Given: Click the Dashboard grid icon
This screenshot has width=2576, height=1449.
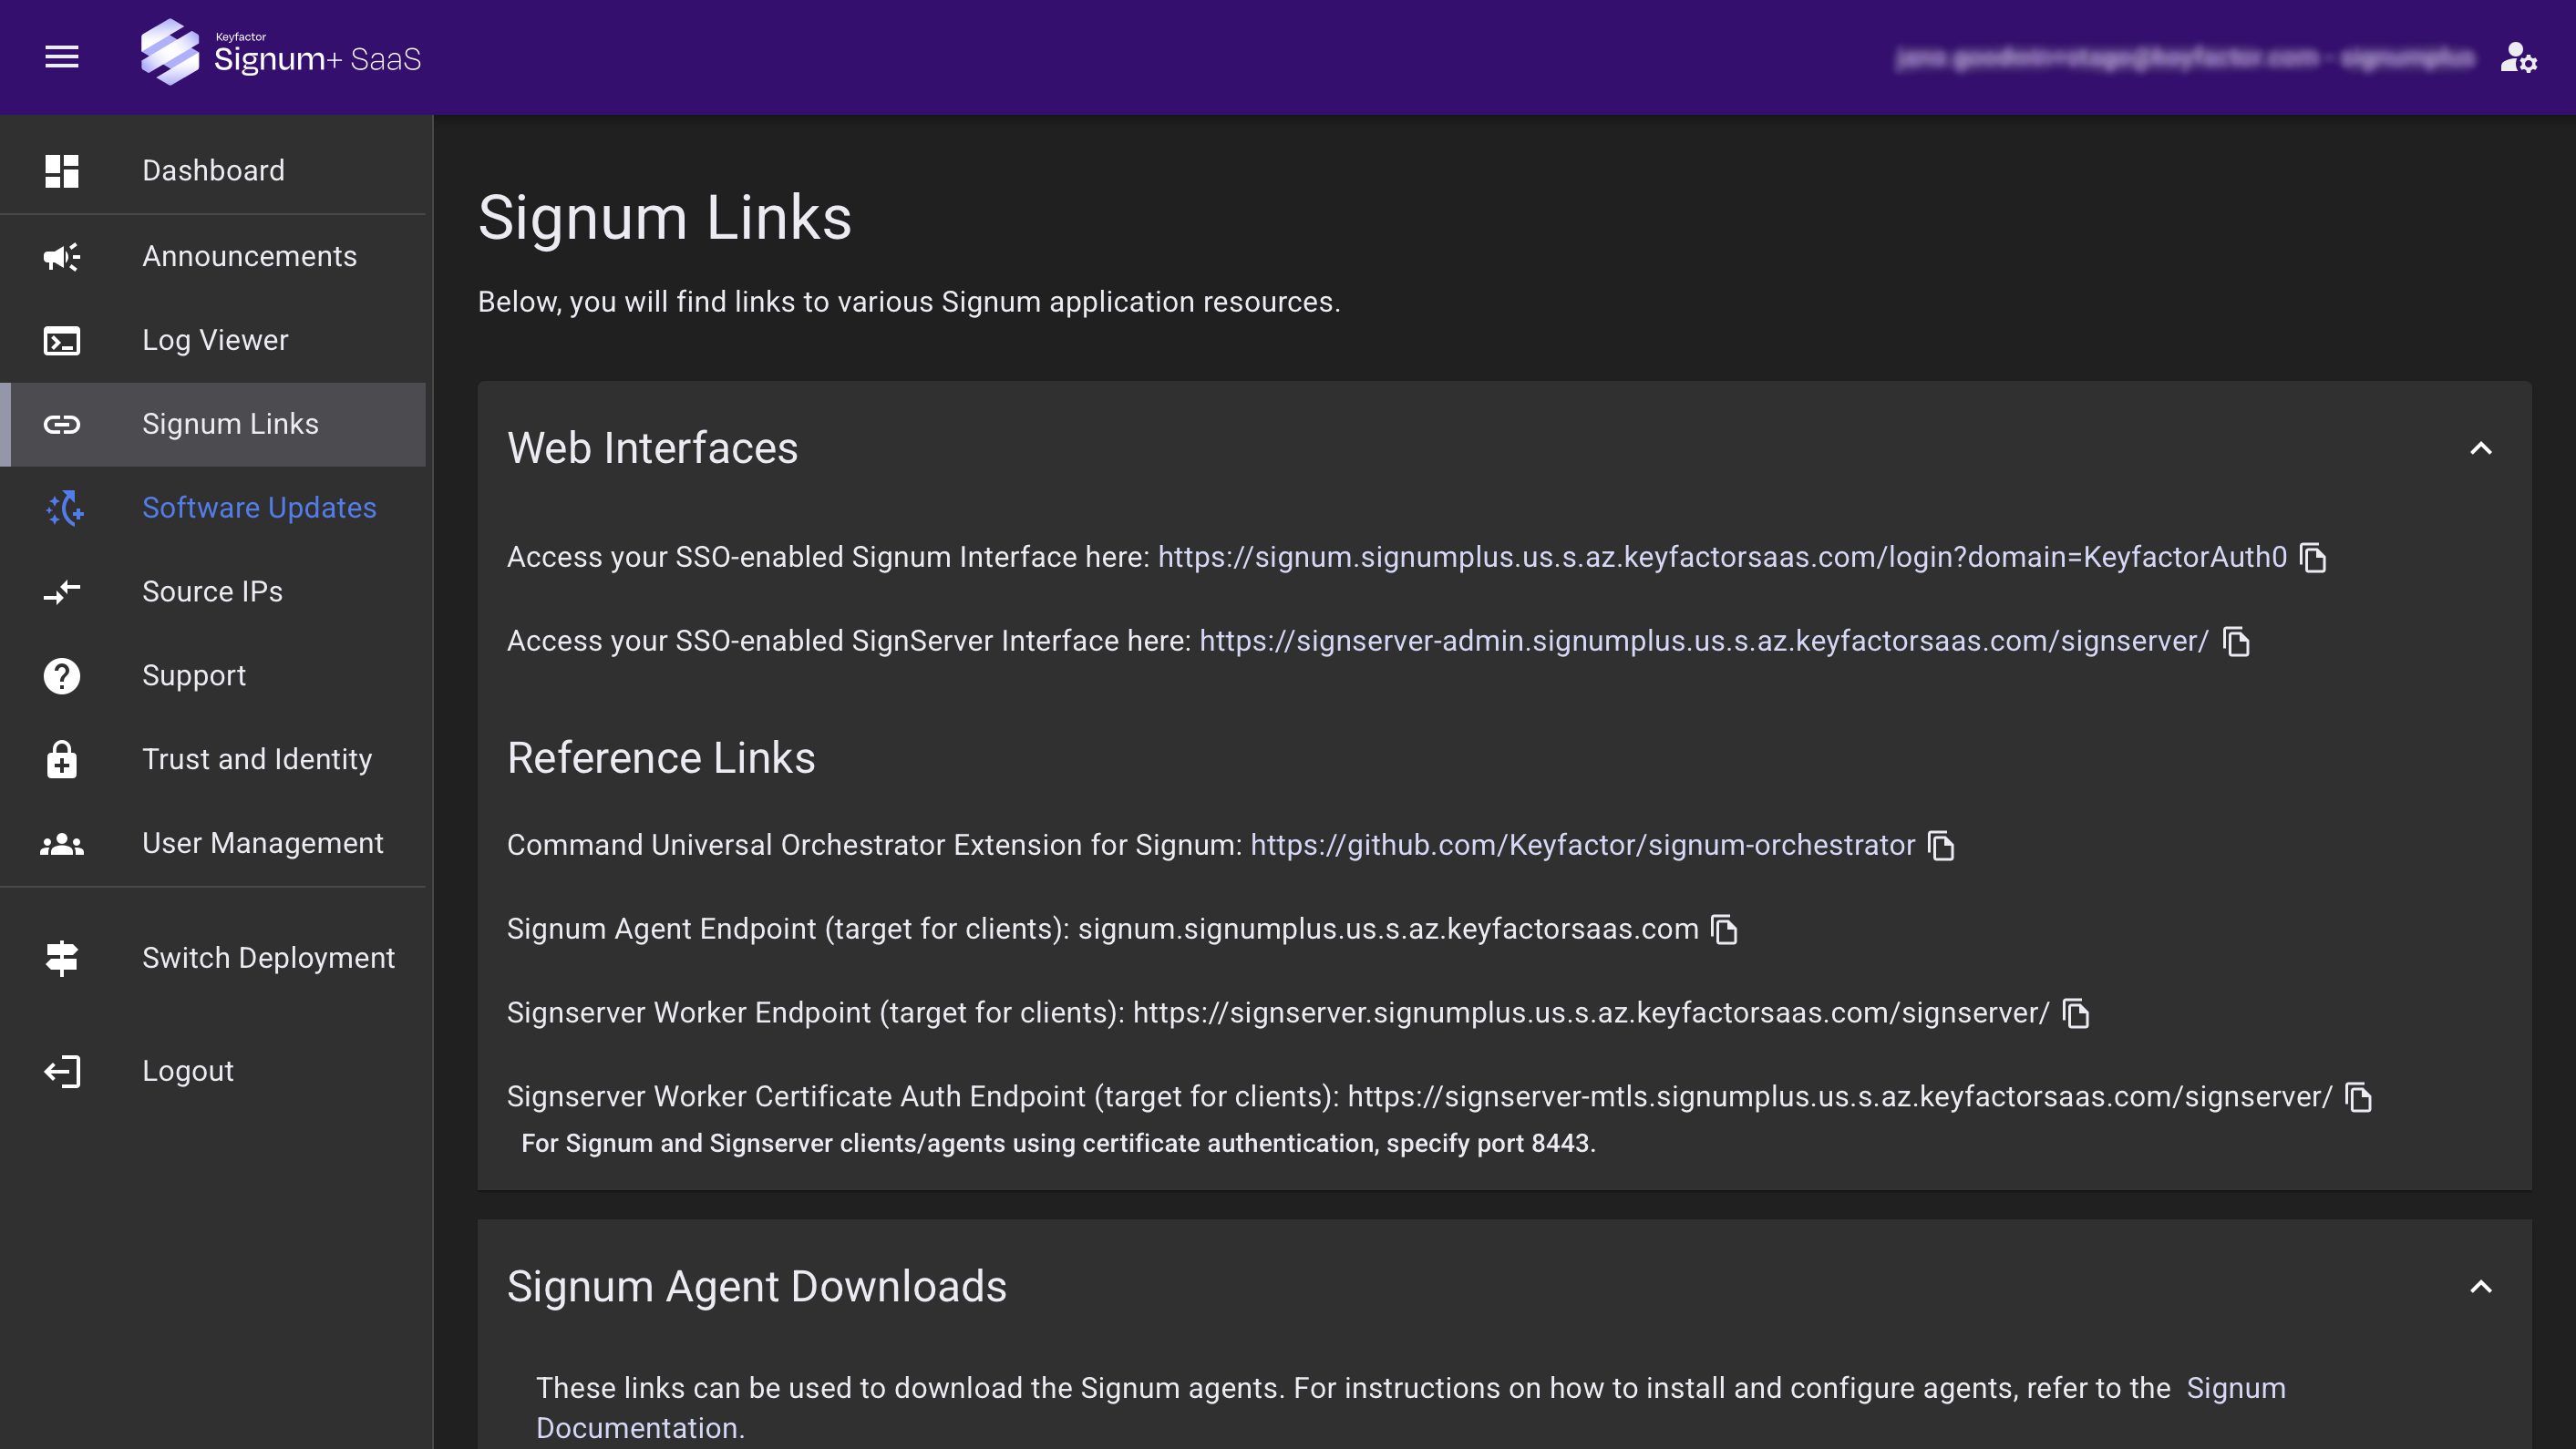Looking at the screenshot, I should click(61, 171).
